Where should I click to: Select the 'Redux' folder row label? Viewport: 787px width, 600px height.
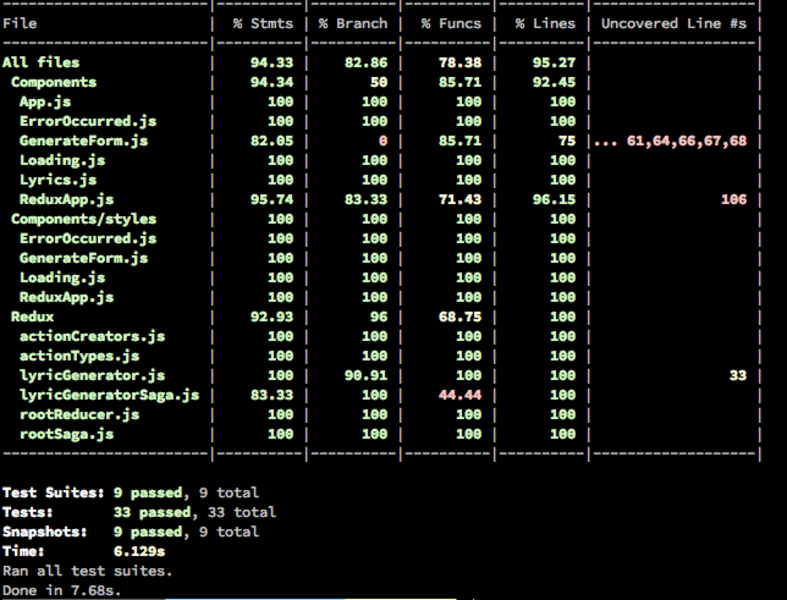click(32, 317)
